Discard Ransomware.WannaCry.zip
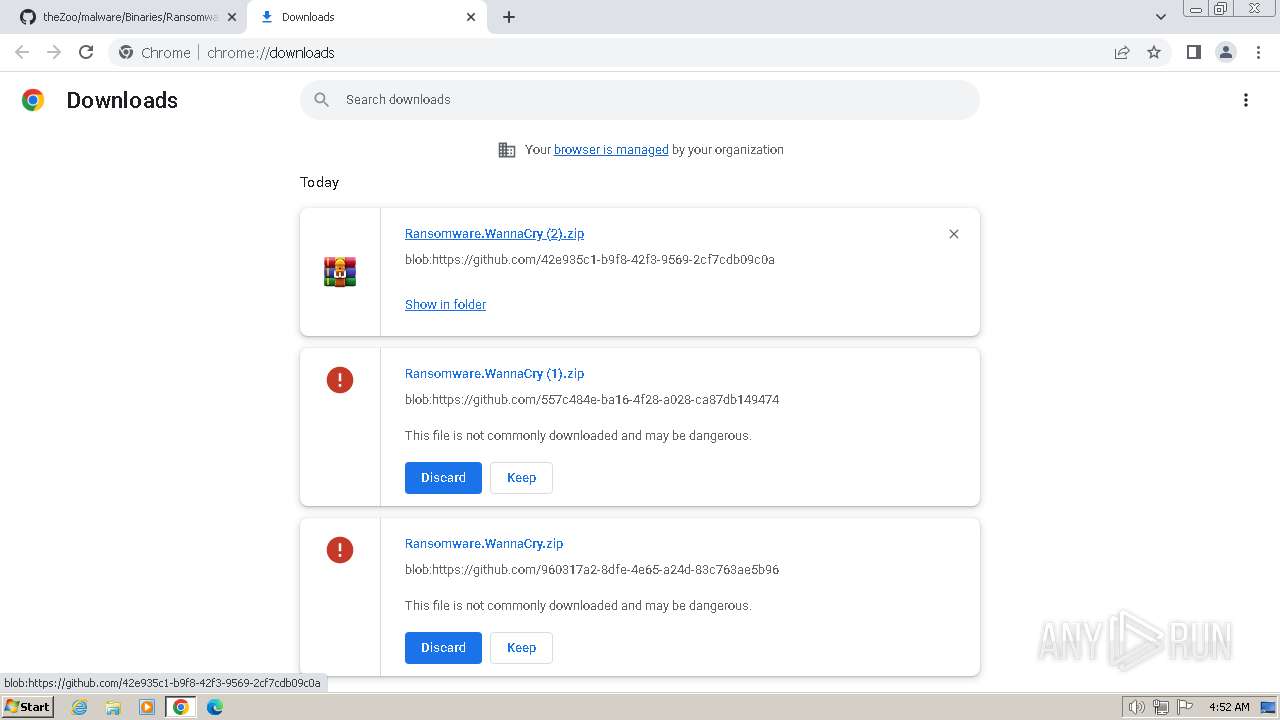Image resolution: width=1280 pixels, height=720 pixels. click(x=443, y=648)
